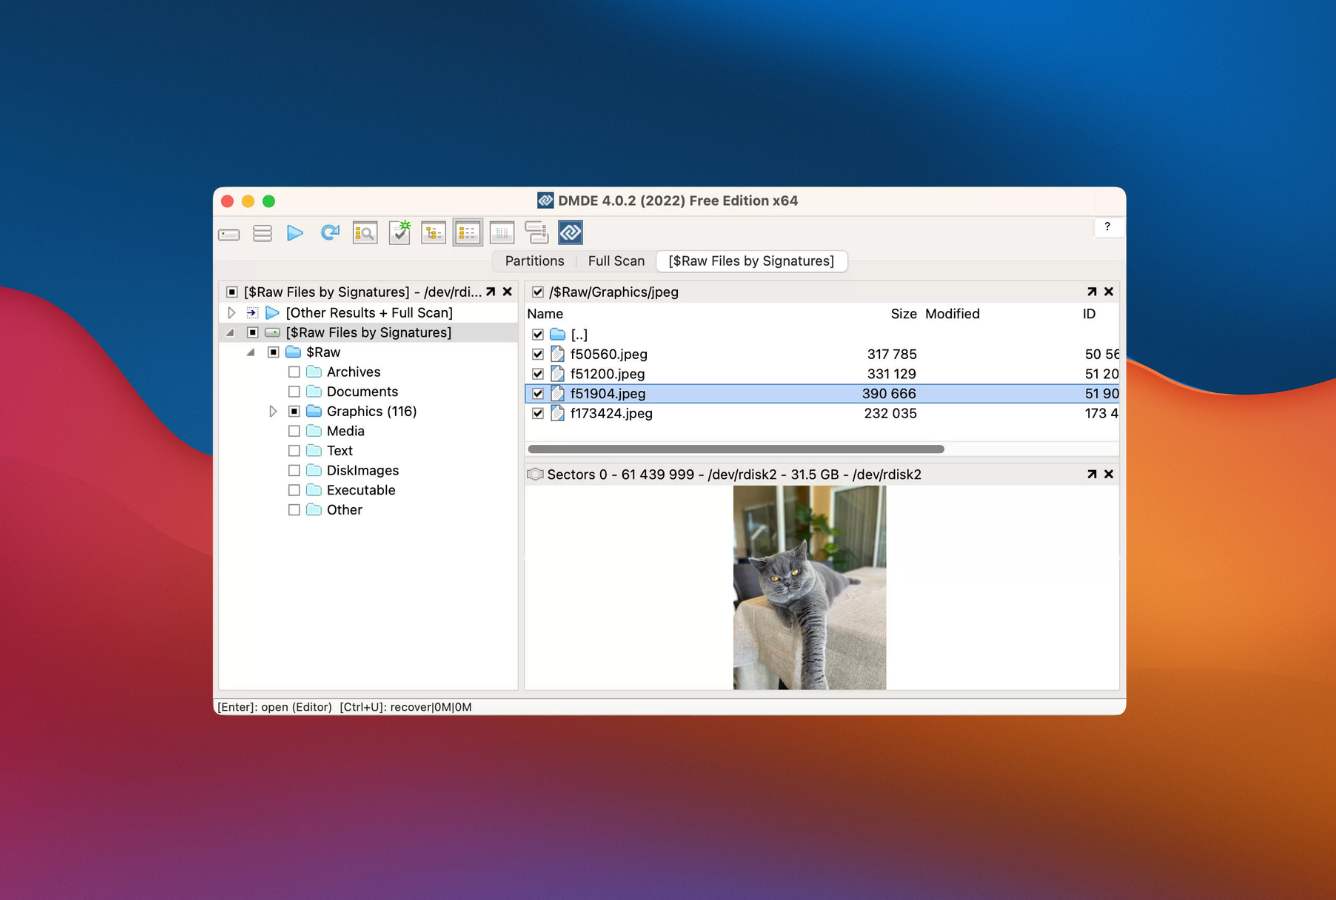
Task: Toggle checkbox in left tree panel header
Action: pos(232,292)
